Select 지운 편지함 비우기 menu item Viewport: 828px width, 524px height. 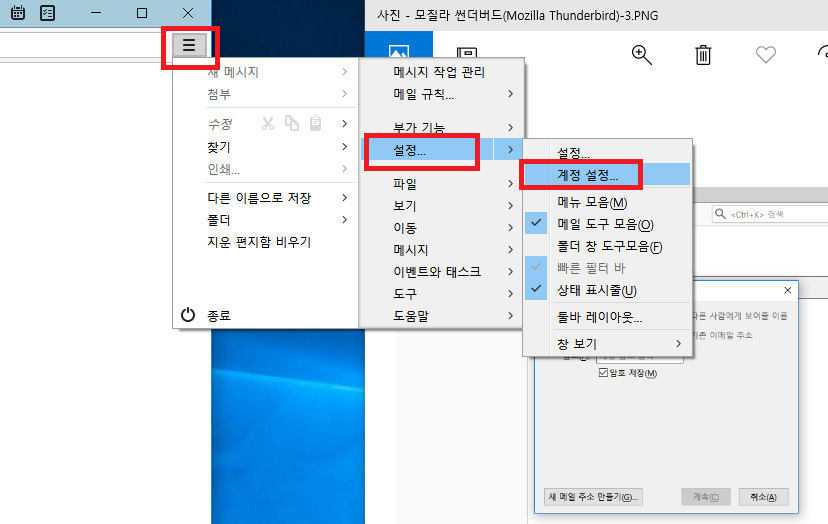[259, 242]
